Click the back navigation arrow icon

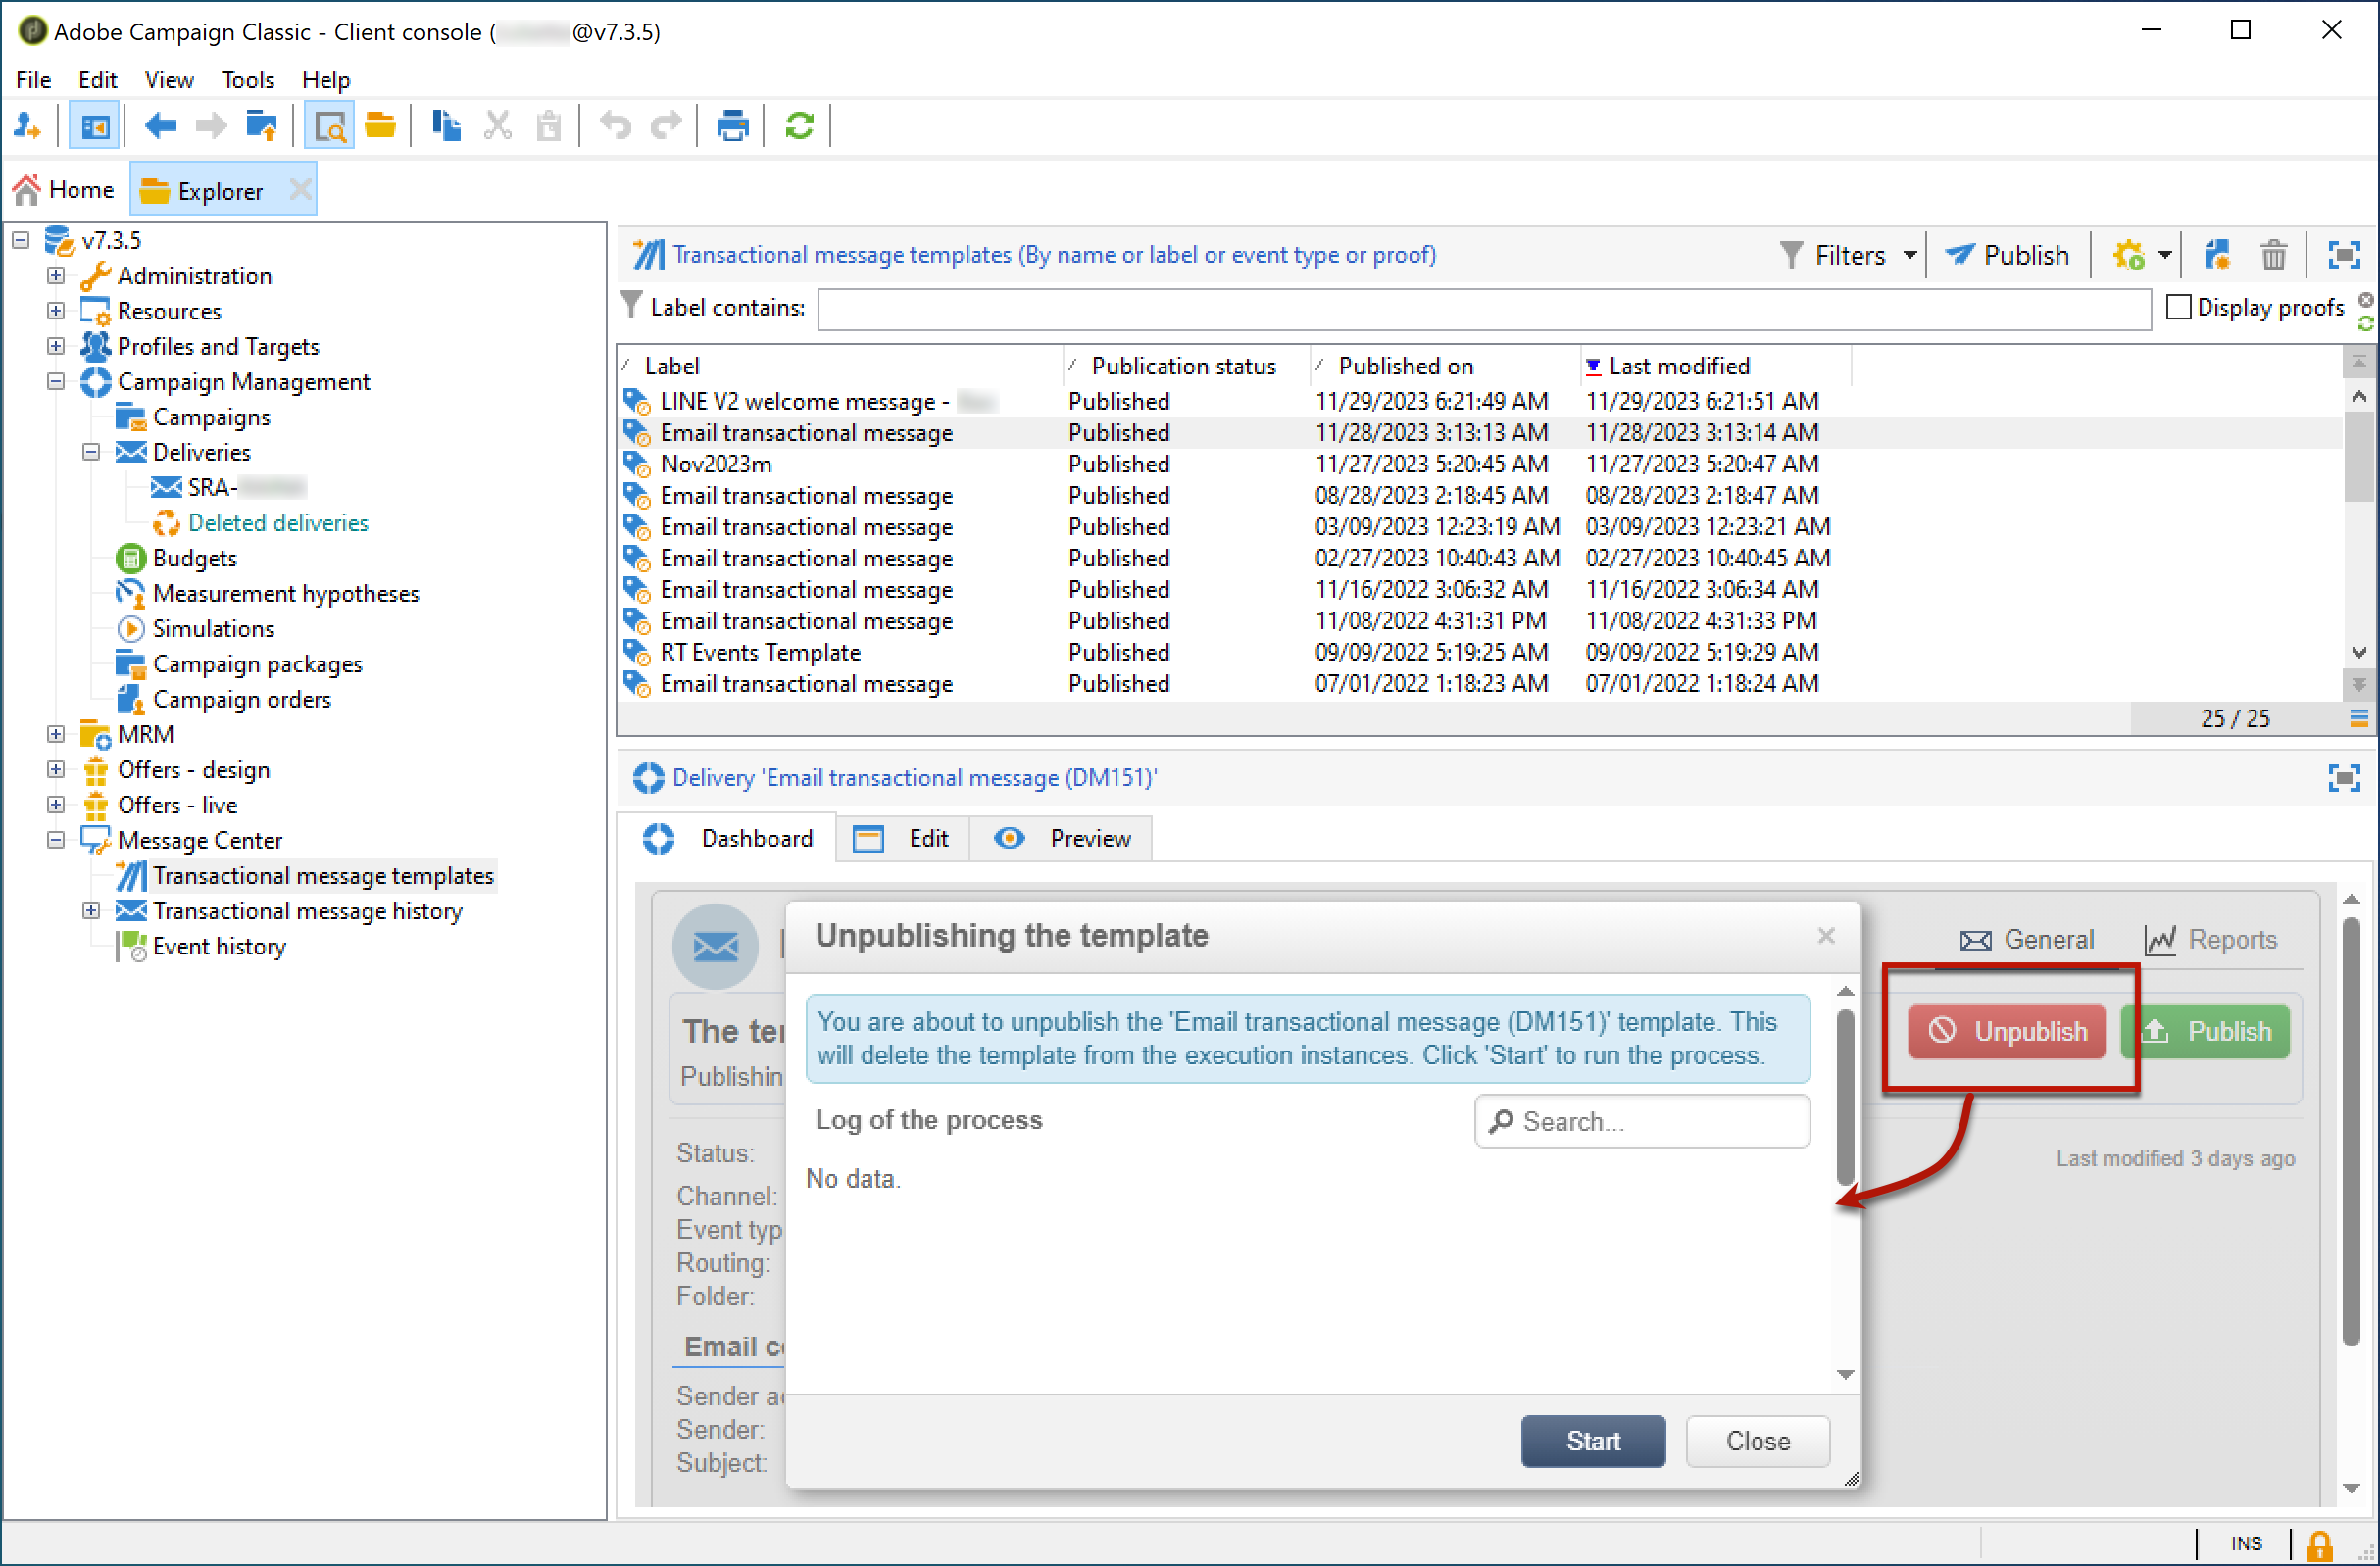160,126
